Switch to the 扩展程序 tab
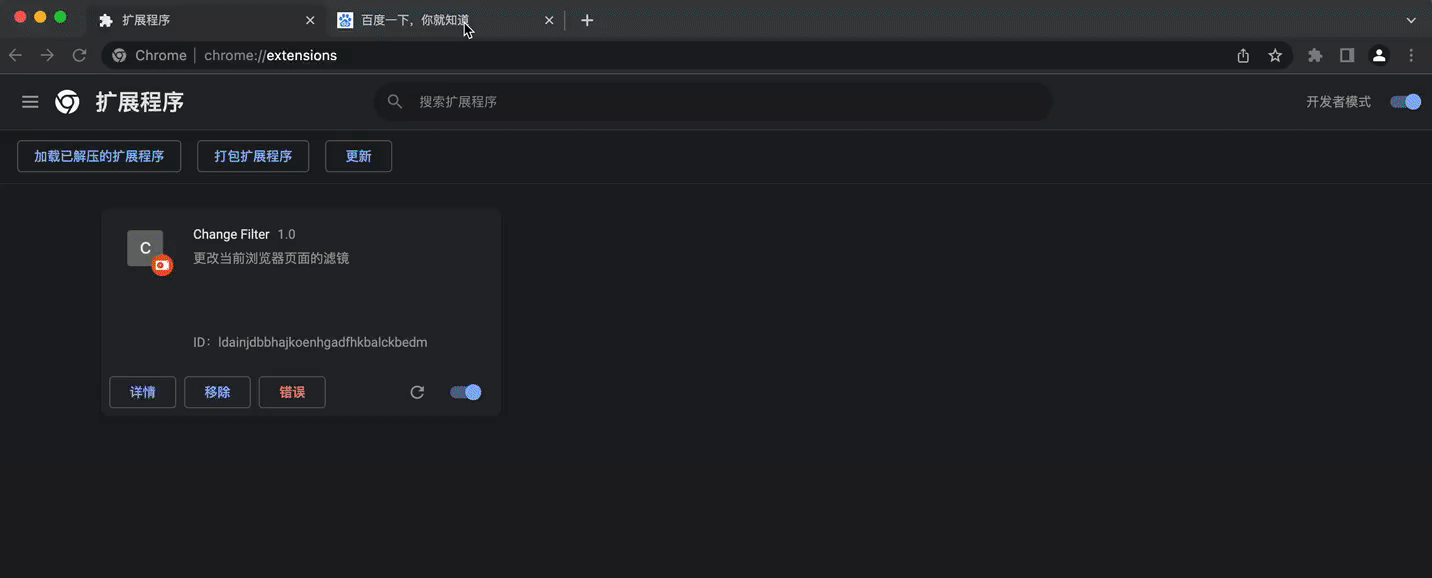Screen dimensions: 1432x578 coord(207,20)
